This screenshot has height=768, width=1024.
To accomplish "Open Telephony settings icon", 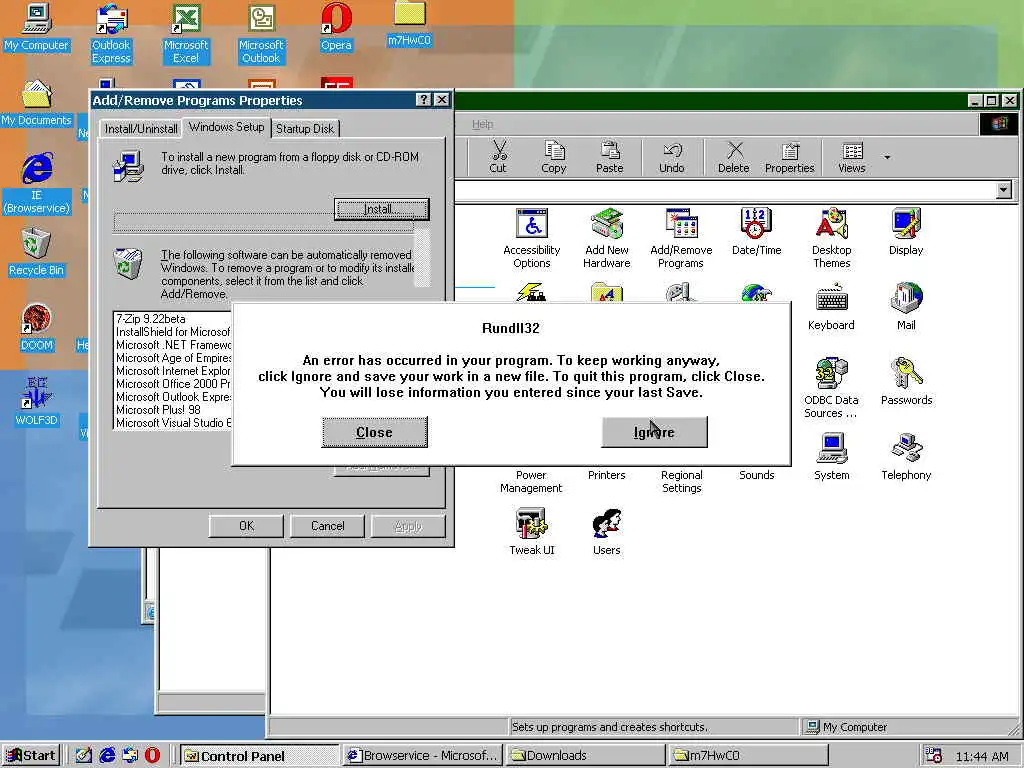I will coord(906,456).
